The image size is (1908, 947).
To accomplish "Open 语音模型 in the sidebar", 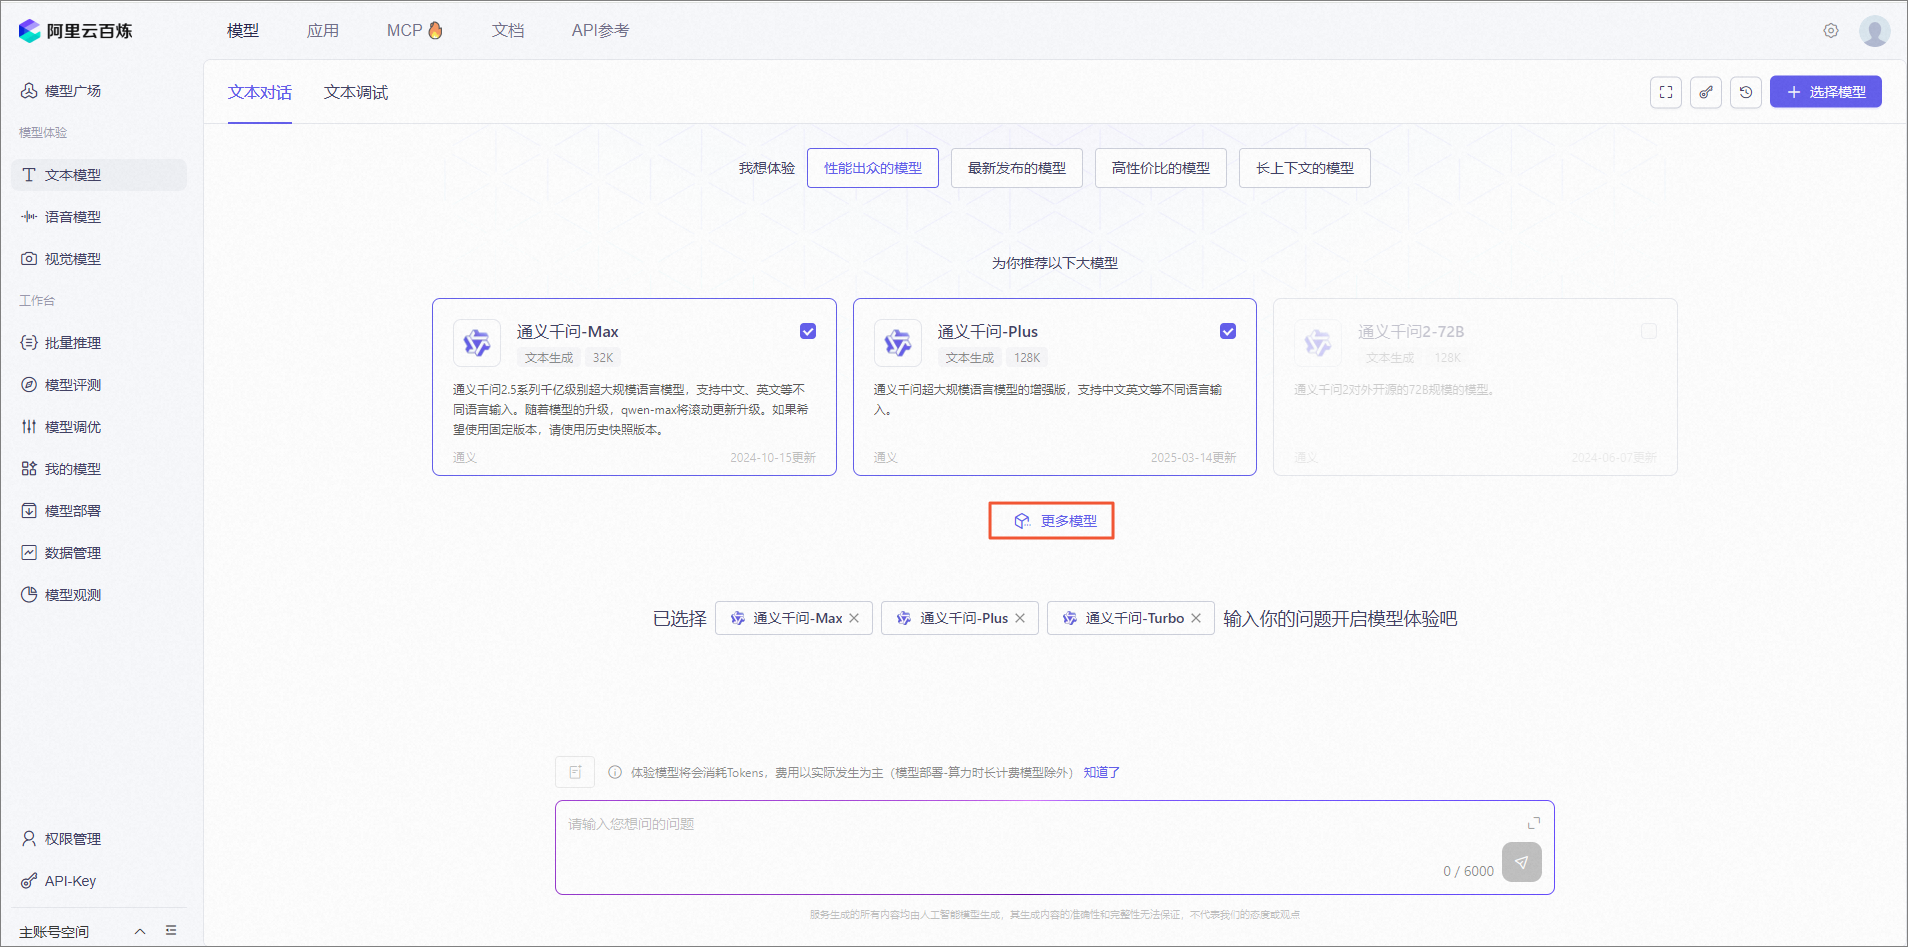I will point(98,217).
